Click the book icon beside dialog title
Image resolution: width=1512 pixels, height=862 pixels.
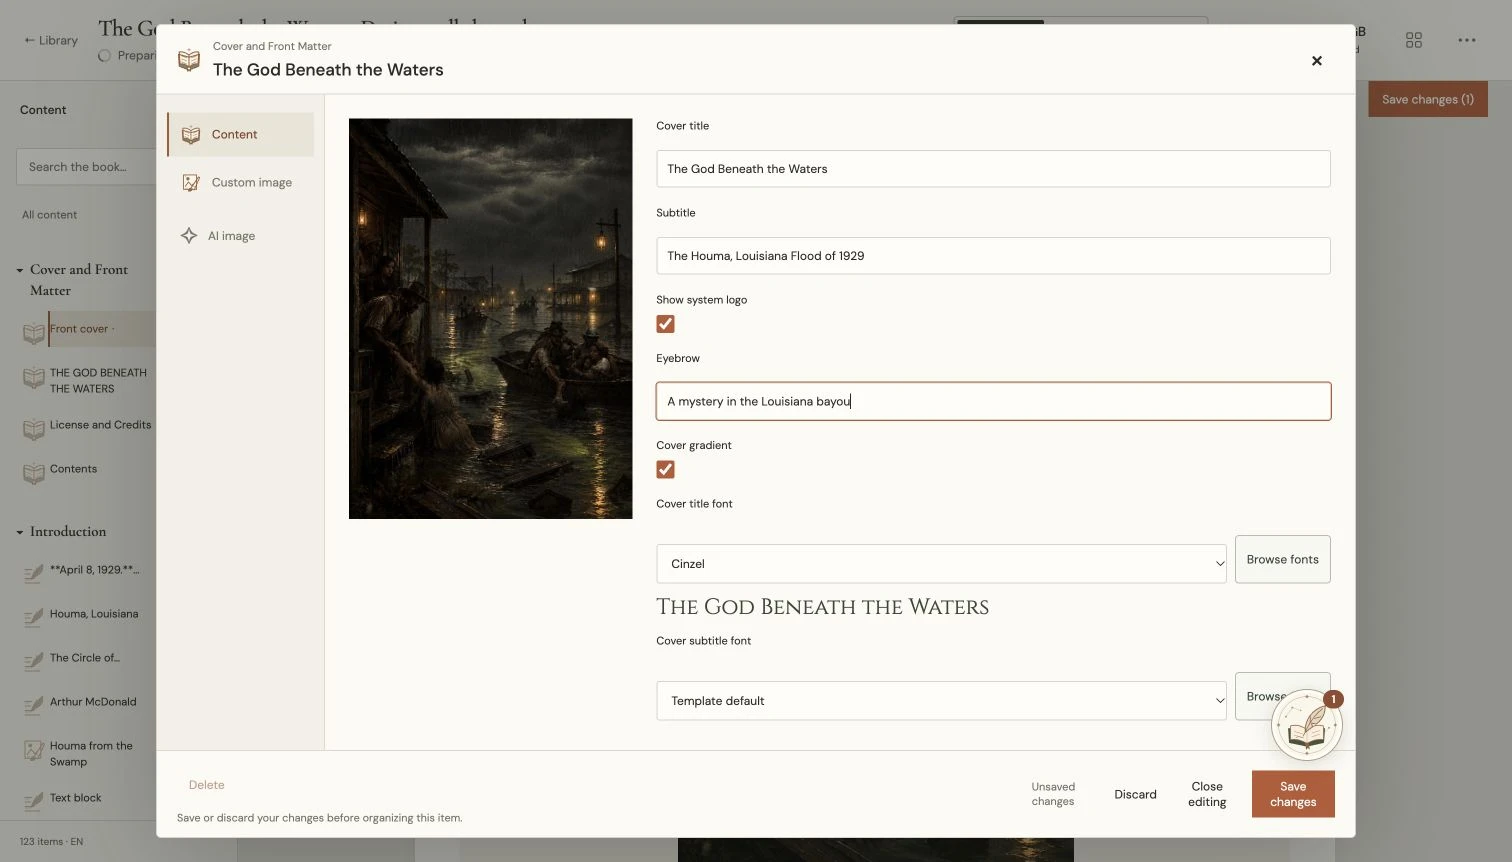[189, 60]
